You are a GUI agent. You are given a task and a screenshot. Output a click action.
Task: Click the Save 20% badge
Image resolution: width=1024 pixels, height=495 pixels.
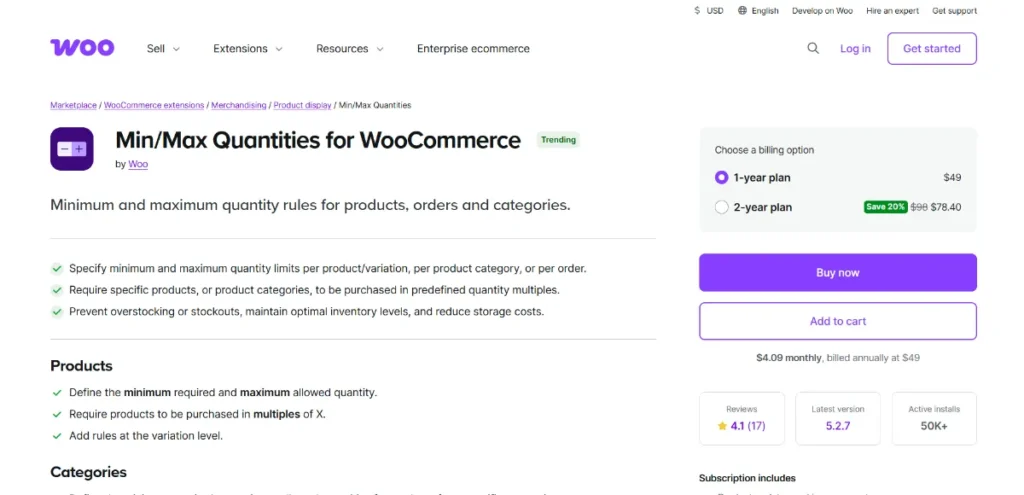[x=885, y=207]
